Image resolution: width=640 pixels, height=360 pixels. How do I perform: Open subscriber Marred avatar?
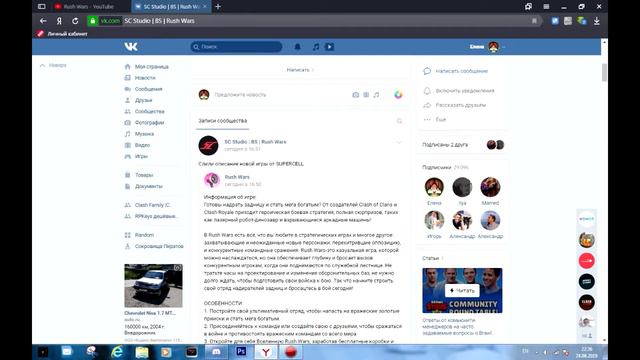pyautogui.click(x=490, y=187)
